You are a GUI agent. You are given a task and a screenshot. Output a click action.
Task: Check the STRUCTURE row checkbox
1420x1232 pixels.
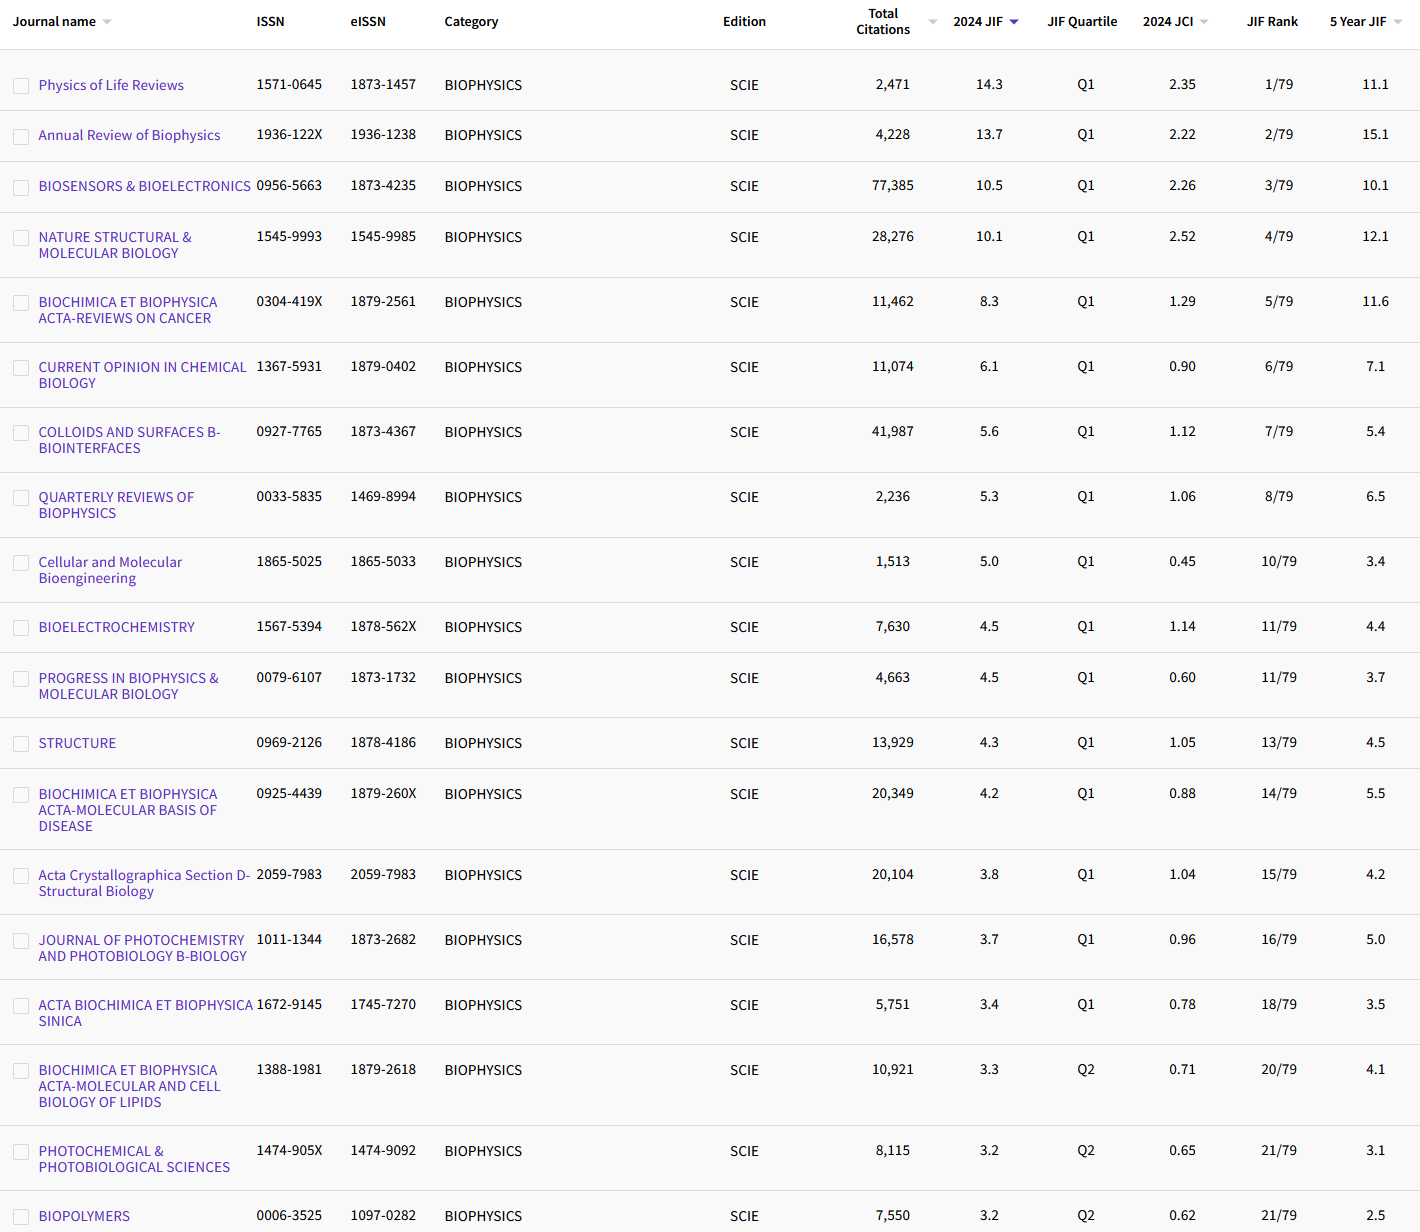tap(21, 744)
